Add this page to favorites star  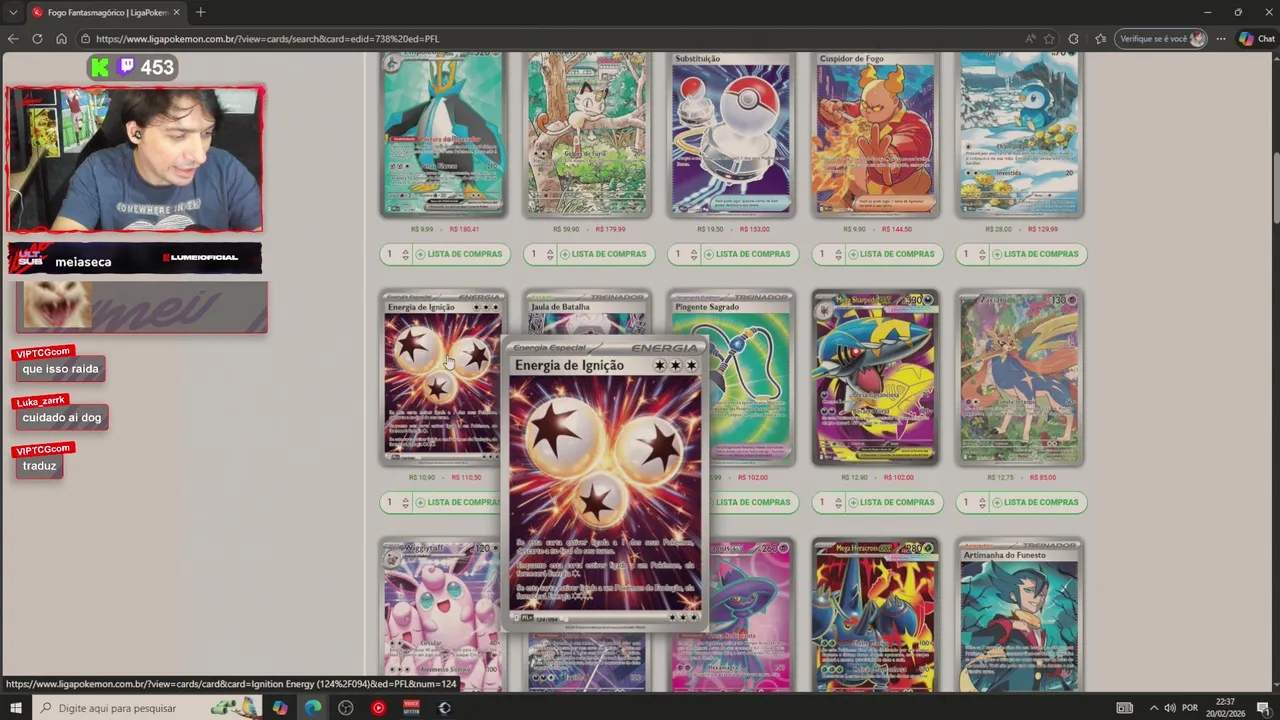[x=1049, y=39]
